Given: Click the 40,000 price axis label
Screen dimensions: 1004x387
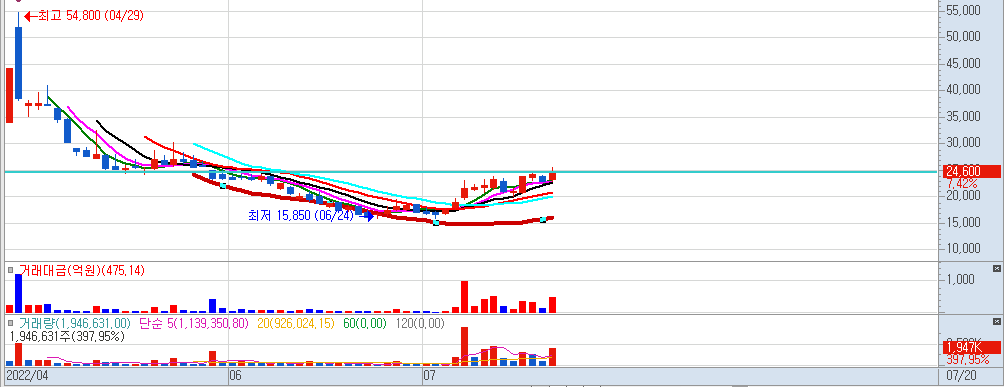Looking at the screenshot, I should [x=963, y=90].
